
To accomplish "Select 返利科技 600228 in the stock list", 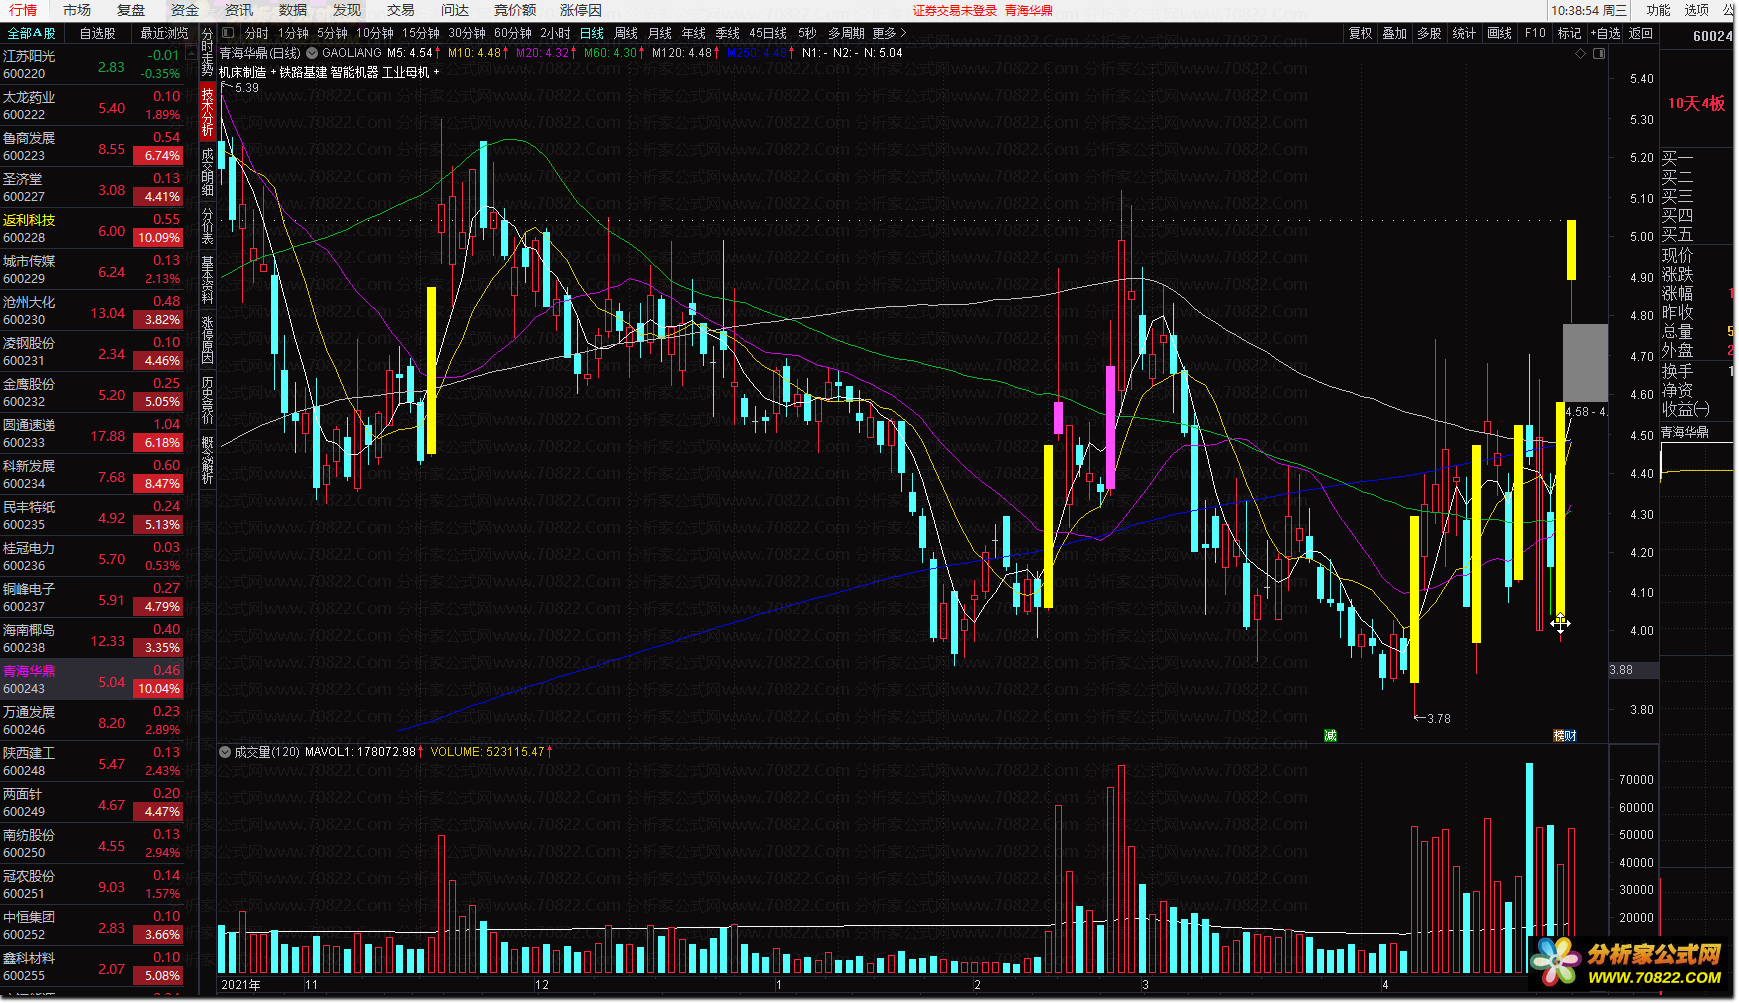I will click(92, 229).
